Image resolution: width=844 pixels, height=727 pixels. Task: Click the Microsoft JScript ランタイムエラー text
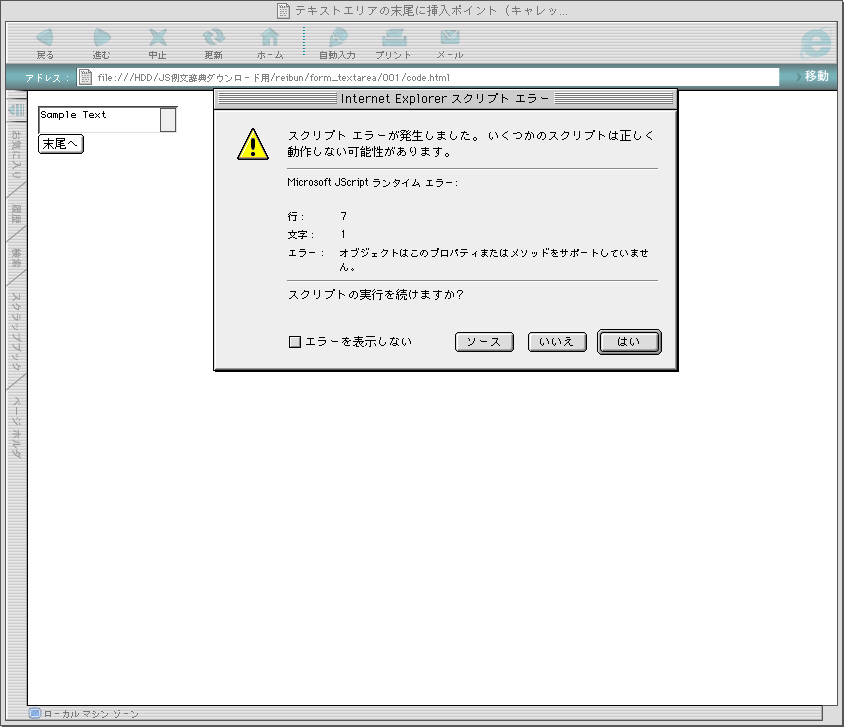372,182
